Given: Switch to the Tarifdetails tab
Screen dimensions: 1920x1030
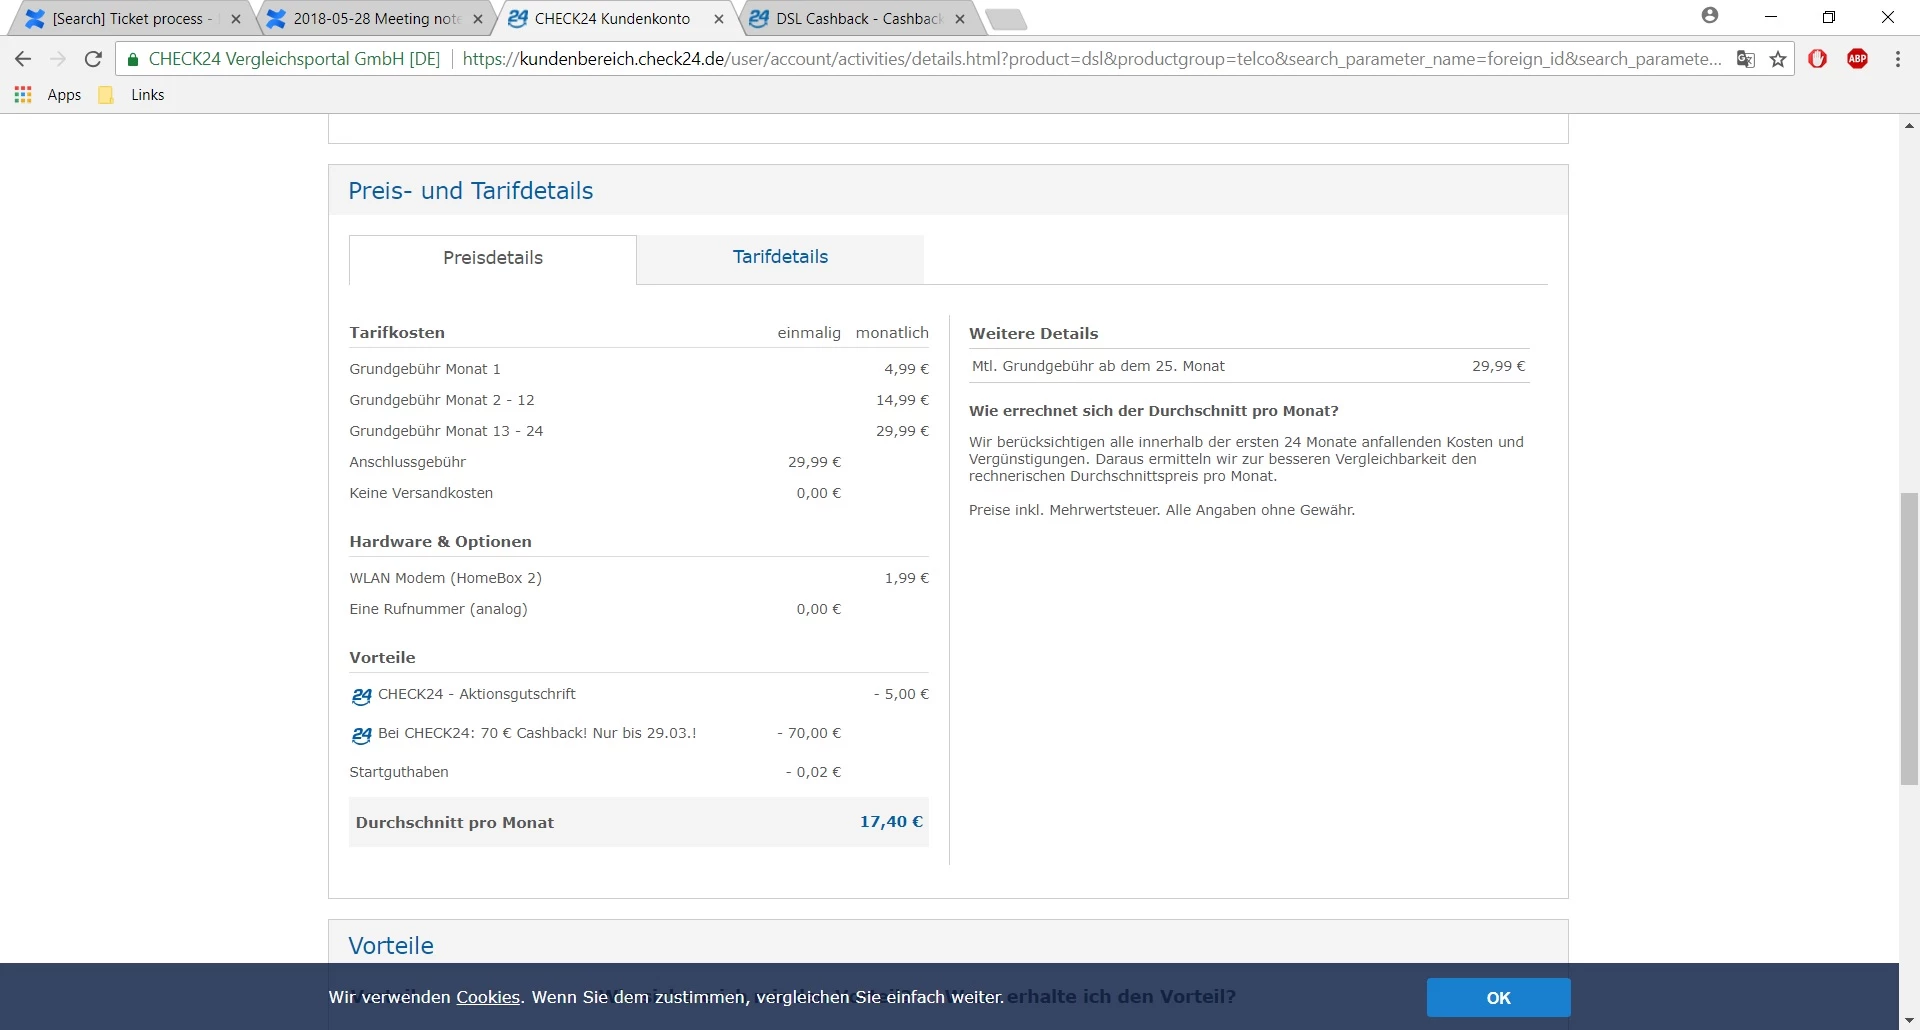Looking at the screenshot, I should click(x=780, y=257).
